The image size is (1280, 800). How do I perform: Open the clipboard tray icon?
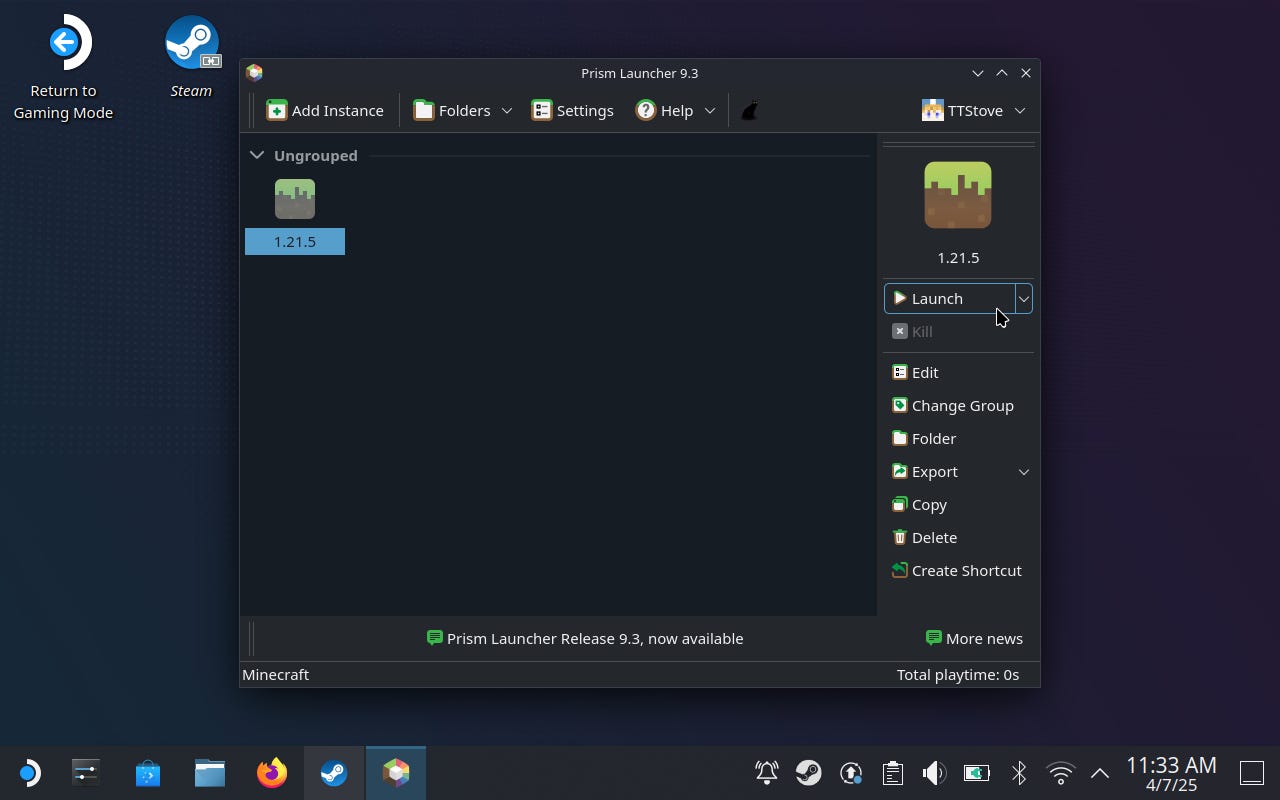tap(893, 772)
